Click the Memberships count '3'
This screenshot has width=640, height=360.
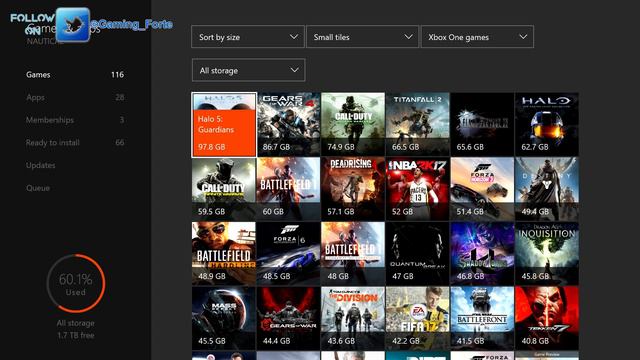(122, 120)
